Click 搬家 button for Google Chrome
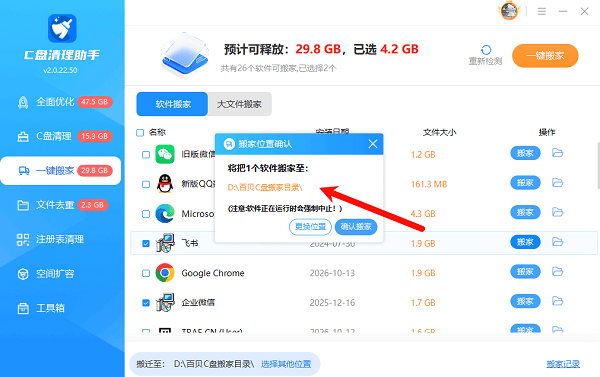The image size is (600, 377). pyautogui.click(x=525, y=272)
